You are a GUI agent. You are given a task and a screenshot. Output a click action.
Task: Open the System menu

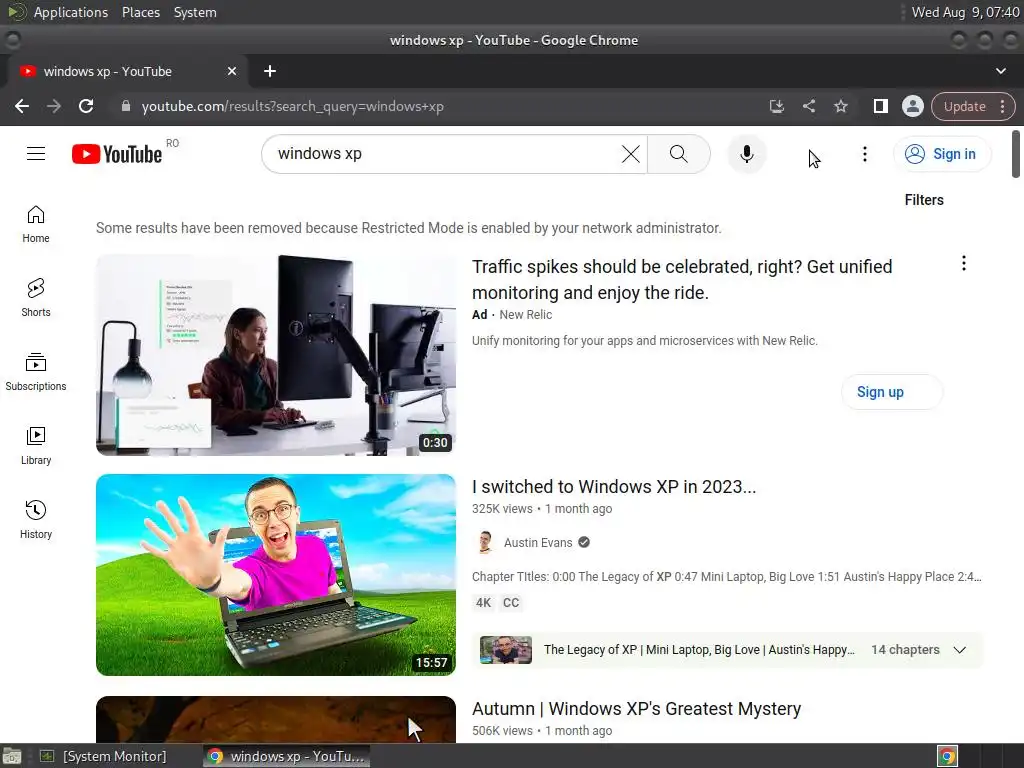[195, 12]
